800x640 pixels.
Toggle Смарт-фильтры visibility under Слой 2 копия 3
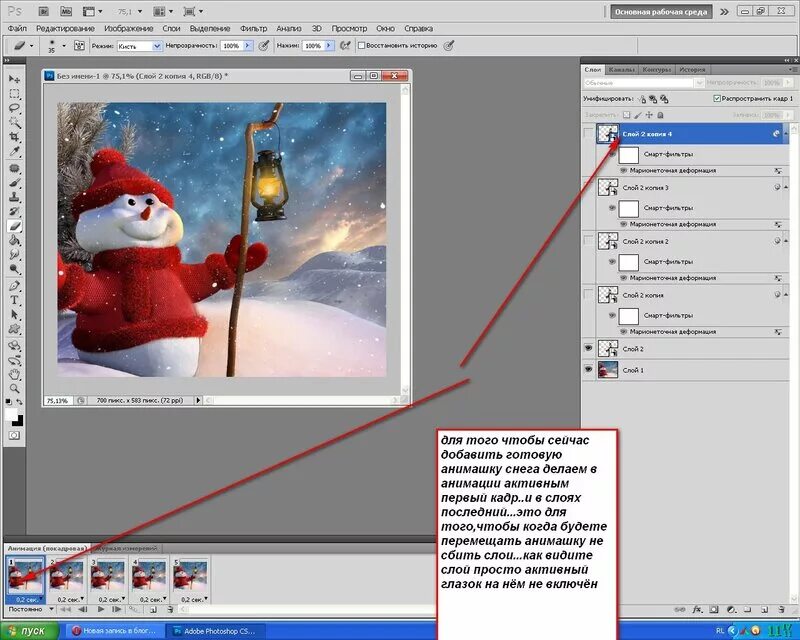pyautogui.click(x=612, y=208)
